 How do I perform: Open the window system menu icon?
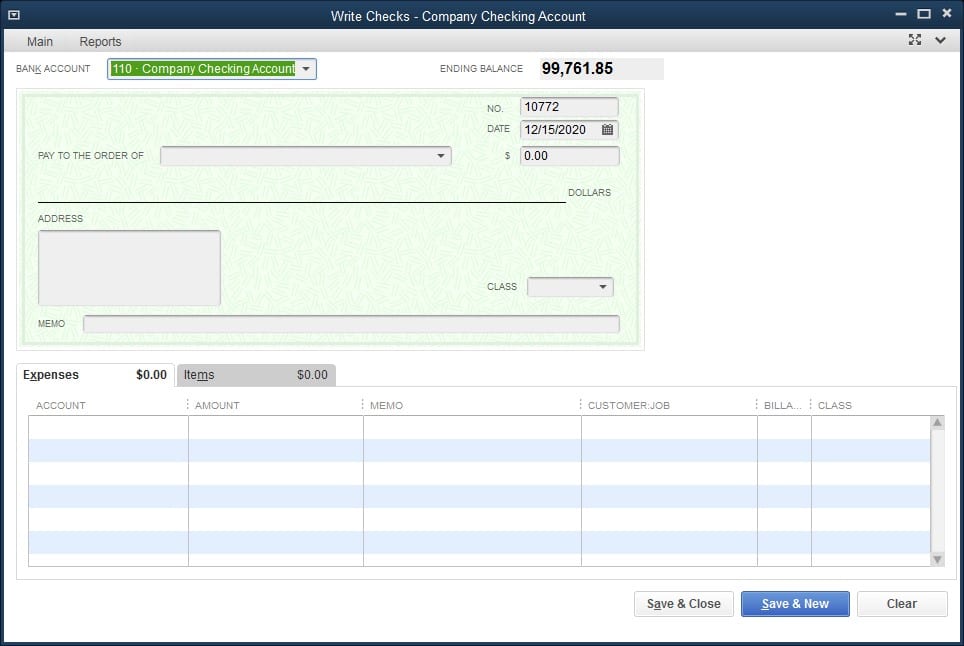14,15
